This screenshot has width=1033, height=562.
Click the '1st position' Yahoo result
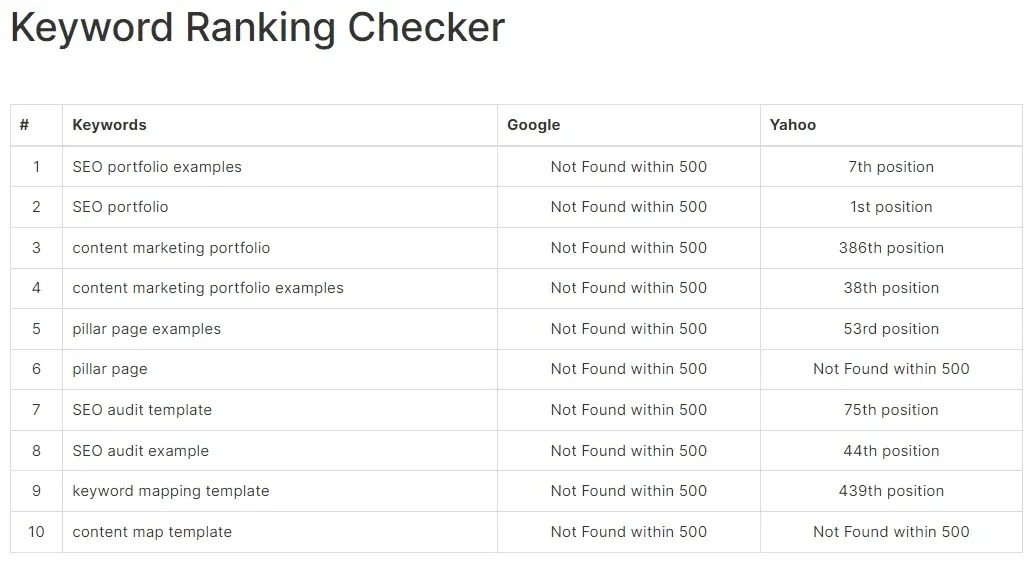(x=891, y=207)
